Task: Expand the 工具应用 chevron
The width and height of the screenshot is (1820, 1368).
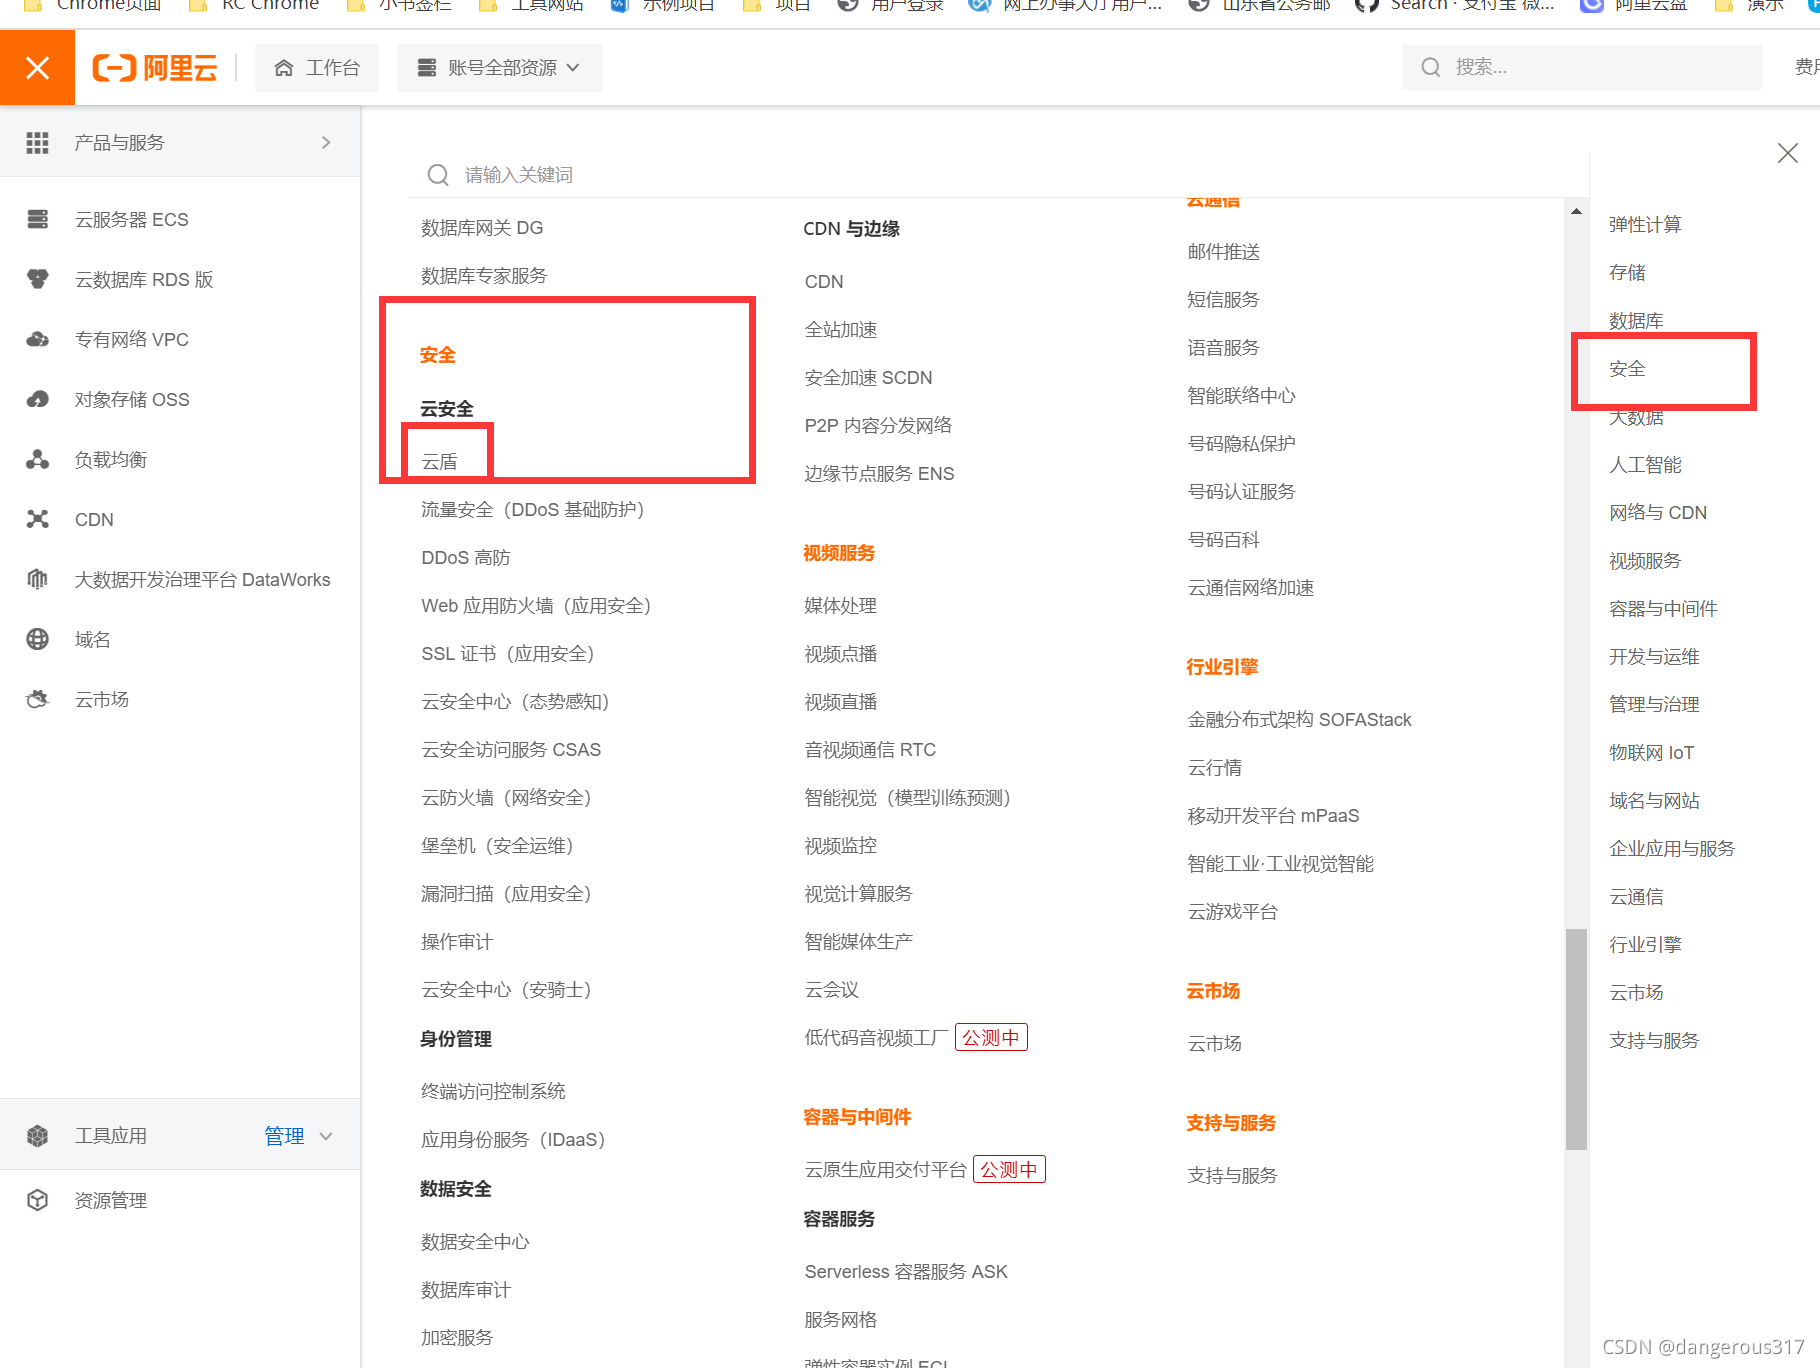Action: pyautogui.click(x=326, y=1136)
